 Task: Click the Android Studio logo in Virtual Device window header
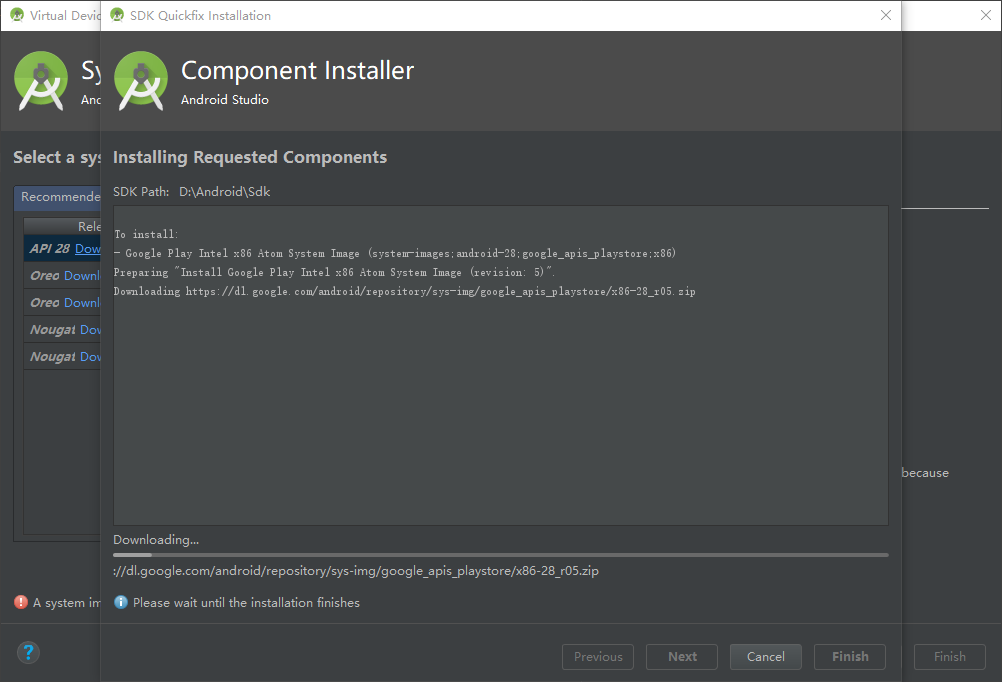(41, 81)
